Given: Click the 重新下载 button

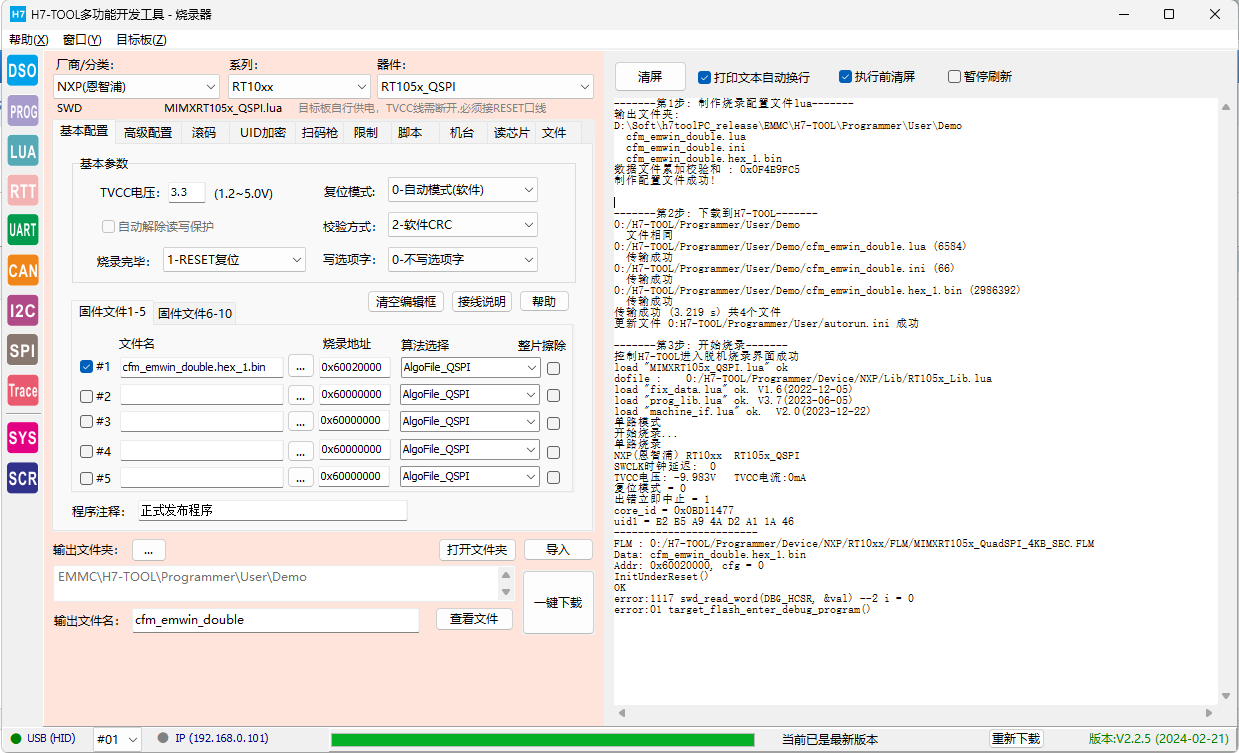Looking at the screenshot, I should [x=1016, y=739].
